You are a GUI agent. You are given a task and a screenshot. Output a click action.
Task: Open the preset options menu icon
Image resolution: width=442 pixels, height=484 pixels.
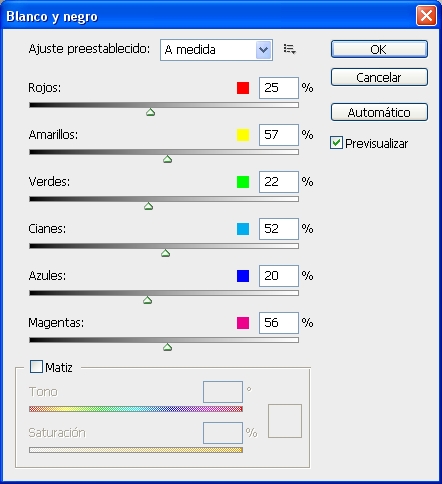[290, 49]
